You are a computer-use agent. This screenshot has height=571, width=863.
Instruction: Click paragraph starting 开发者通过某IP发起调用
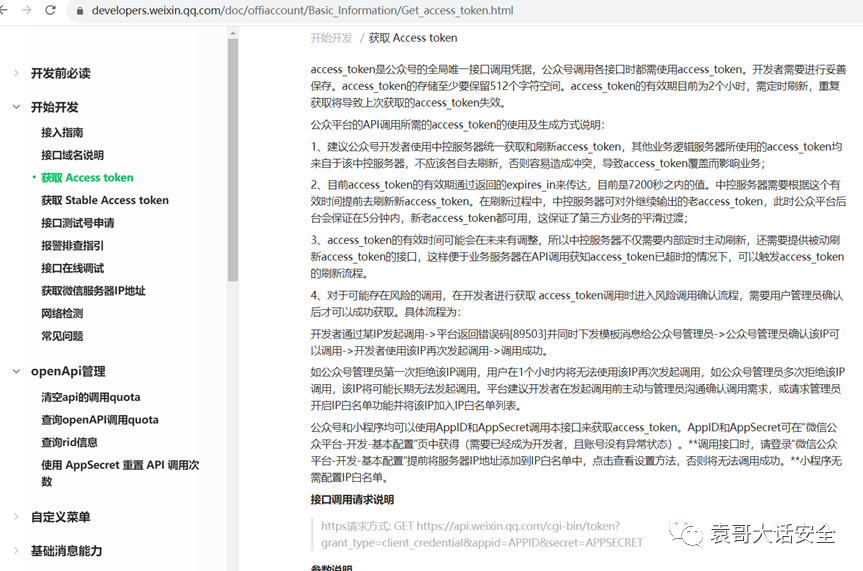(575, 342)
